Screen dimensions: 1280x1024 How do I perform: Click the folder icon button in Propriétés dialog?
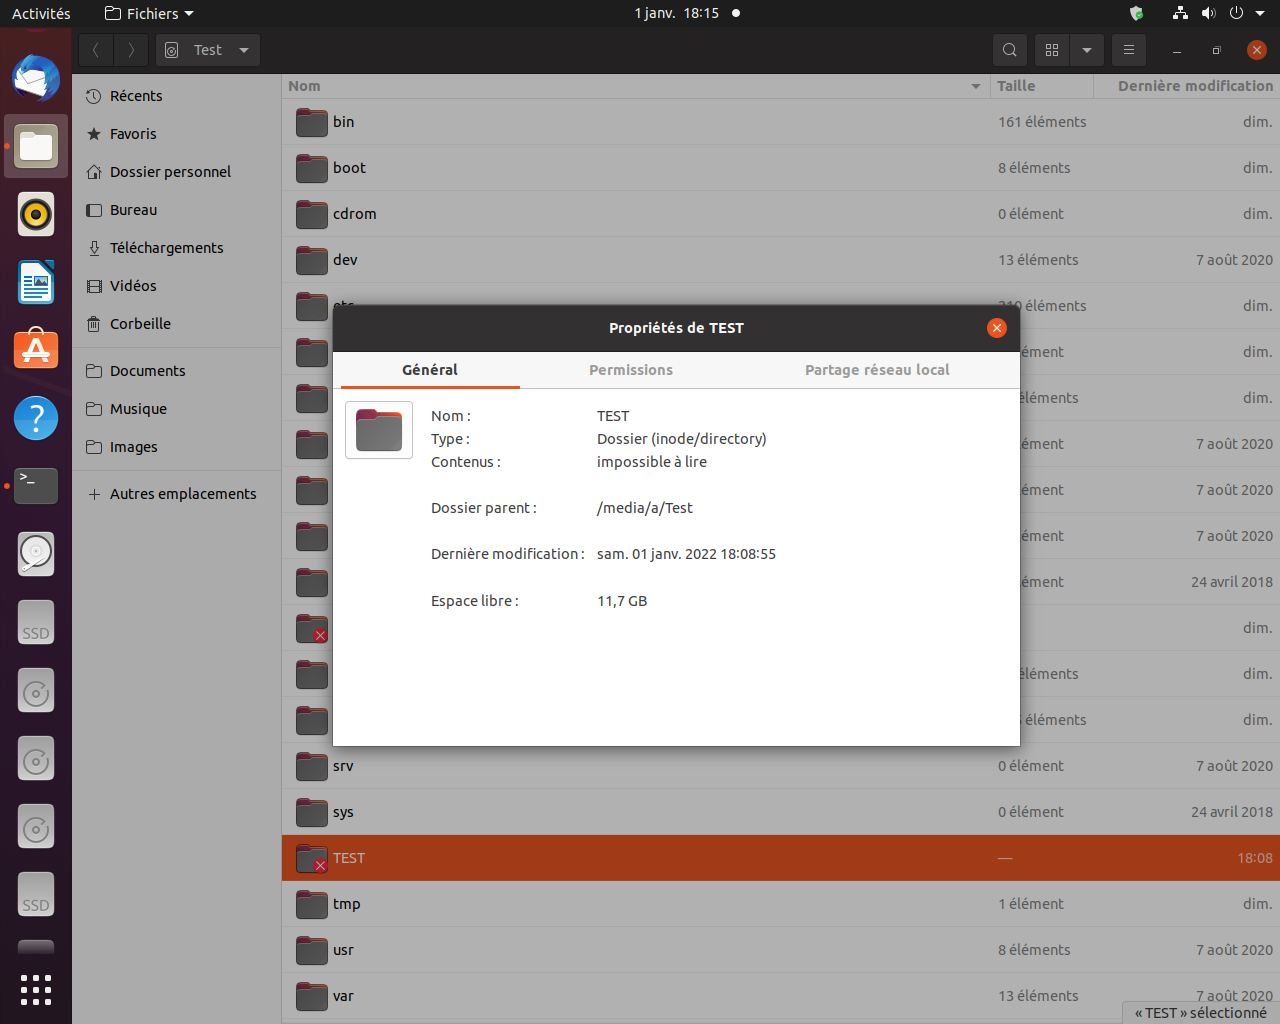pyautogui.click(x=379, y=430)
